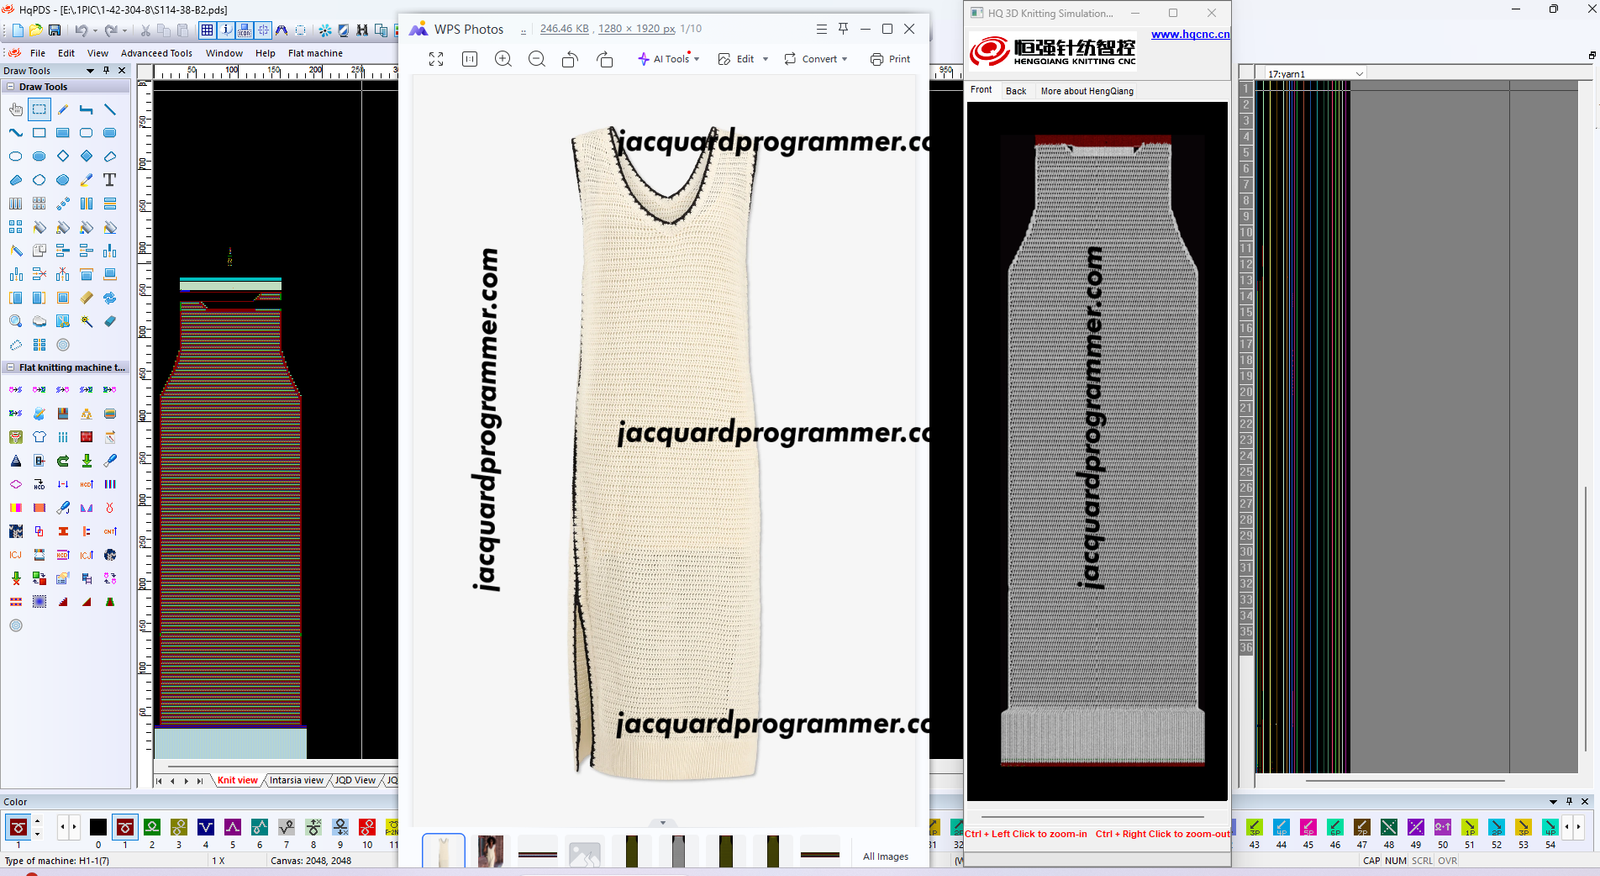
Task: Open the www.hqcnc.cn link
Action: point(1190,34)
